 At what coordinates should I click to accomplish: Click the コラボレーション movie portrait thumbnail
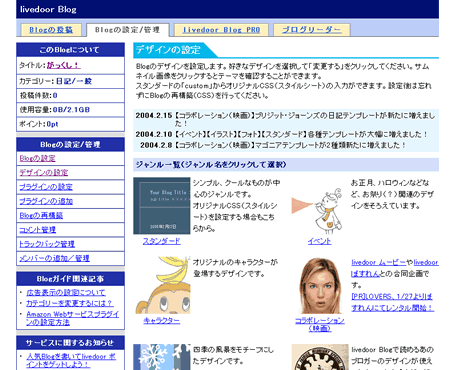[x=320, y=285]
